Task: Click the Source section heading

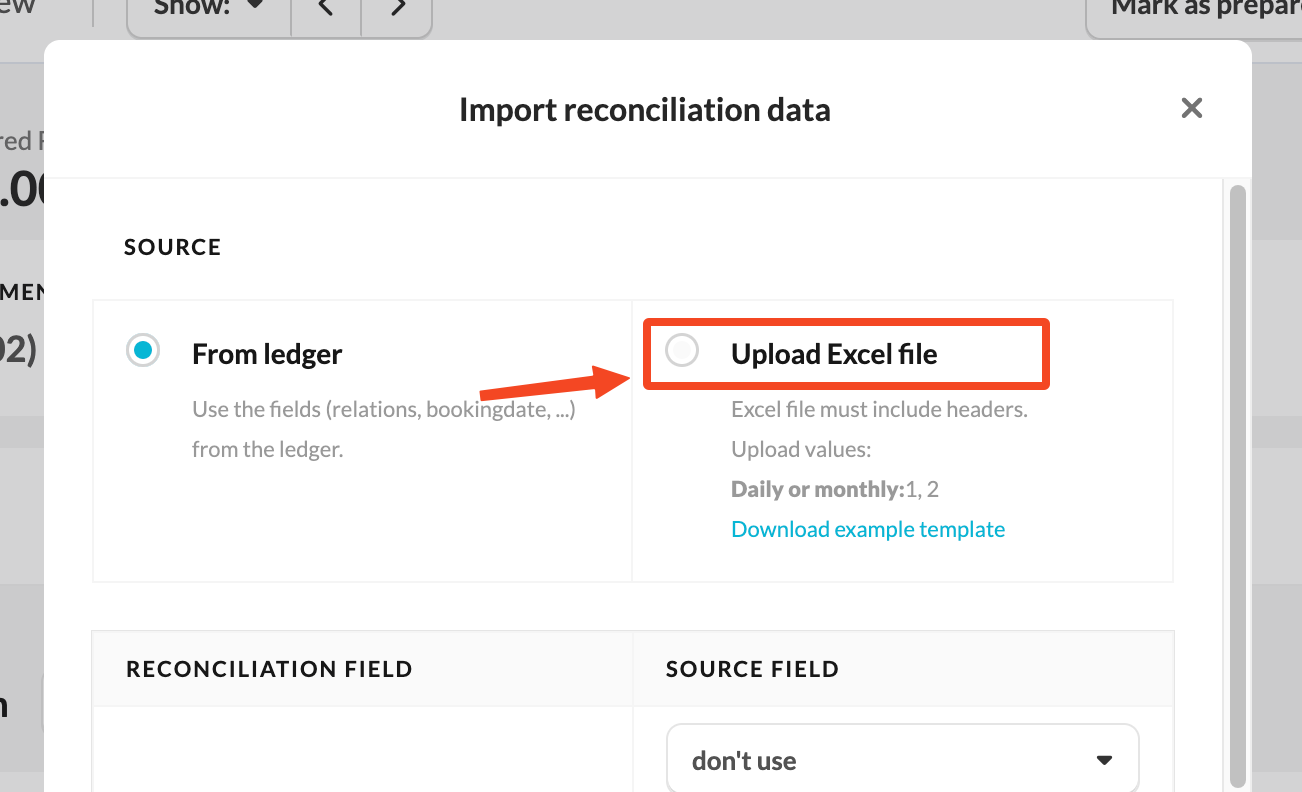Action: 172,247
